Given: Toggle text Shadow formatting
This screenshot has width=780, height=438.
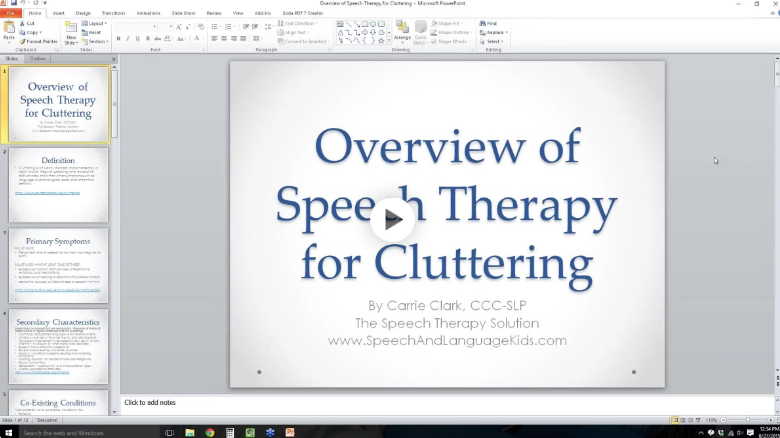Looking at the screenshot, I should pyautogui.click(x=148, y=38).
